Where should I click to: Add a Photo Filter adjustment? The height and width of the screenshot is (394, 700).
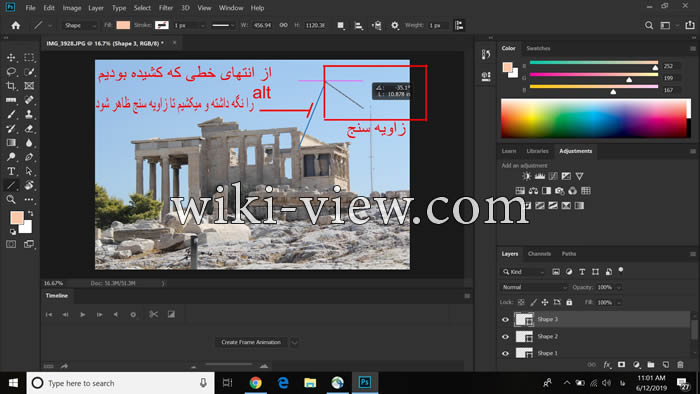pos(559,191)
